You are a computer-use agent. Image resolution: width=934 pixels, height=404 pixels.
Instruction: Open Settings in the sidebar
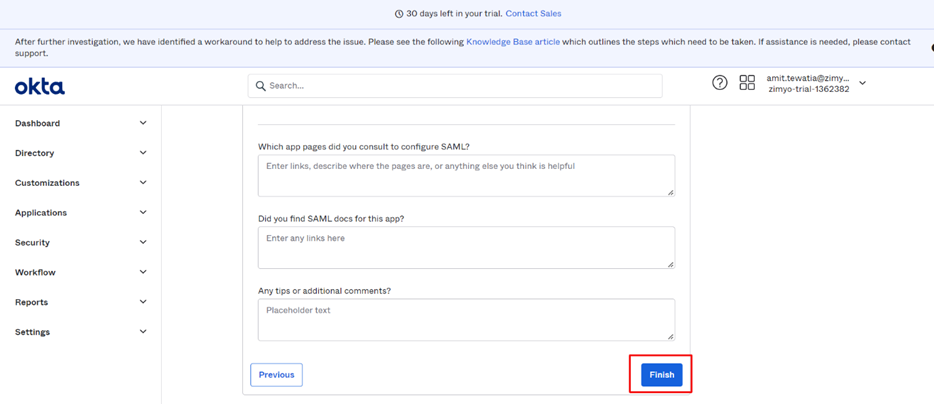[33, 332]
